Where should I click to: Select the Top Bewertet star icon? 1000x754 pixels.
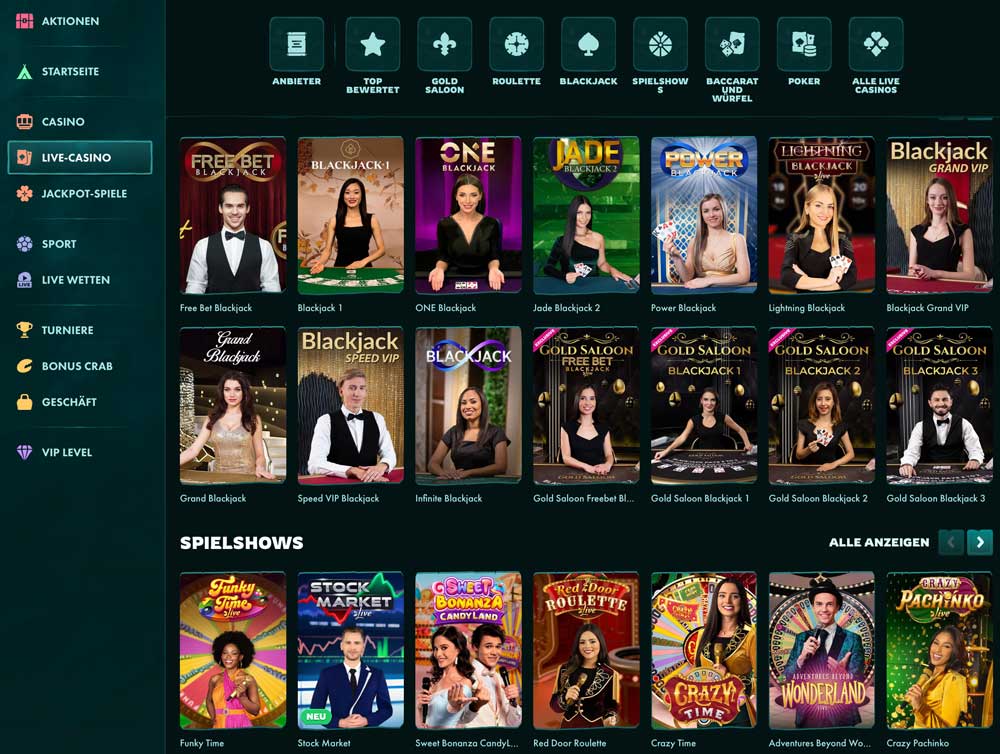click(x=372, y=44)
